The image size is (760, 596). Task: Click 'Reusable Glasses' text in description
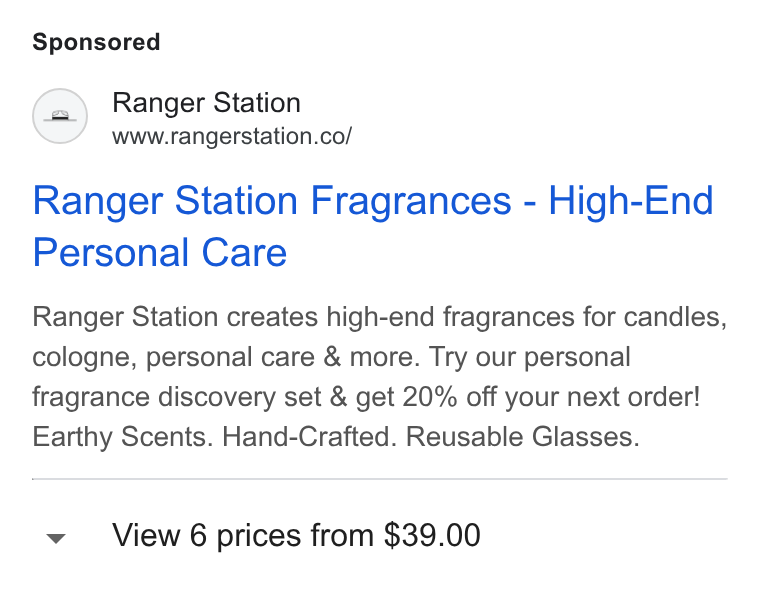tap(522, 437)
